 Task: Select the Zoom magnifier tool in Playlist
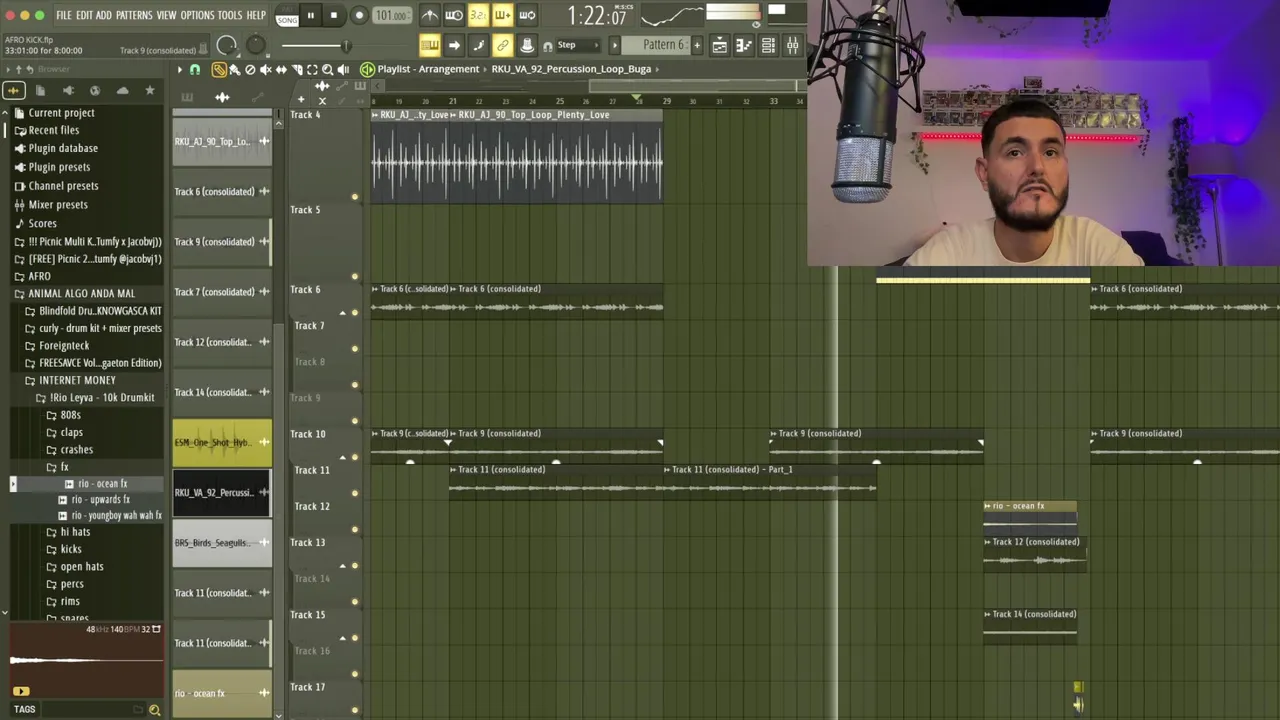coord(328,69)
